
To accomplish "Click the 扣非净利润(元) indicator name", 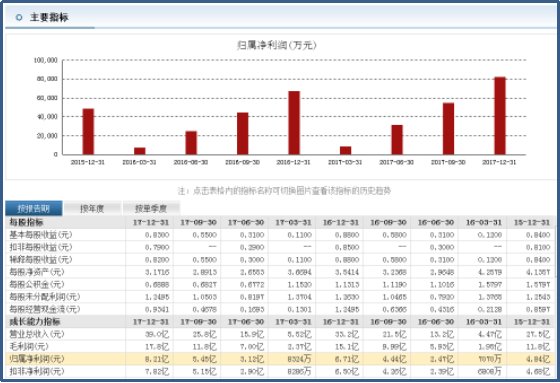I will (37, 372).
